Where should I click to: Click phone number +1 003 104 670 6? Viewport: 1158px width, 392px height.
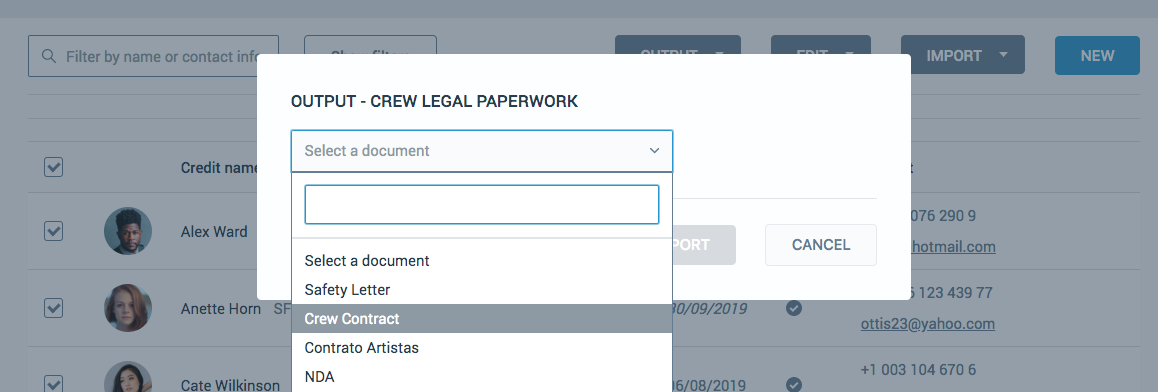click(918, 369)
